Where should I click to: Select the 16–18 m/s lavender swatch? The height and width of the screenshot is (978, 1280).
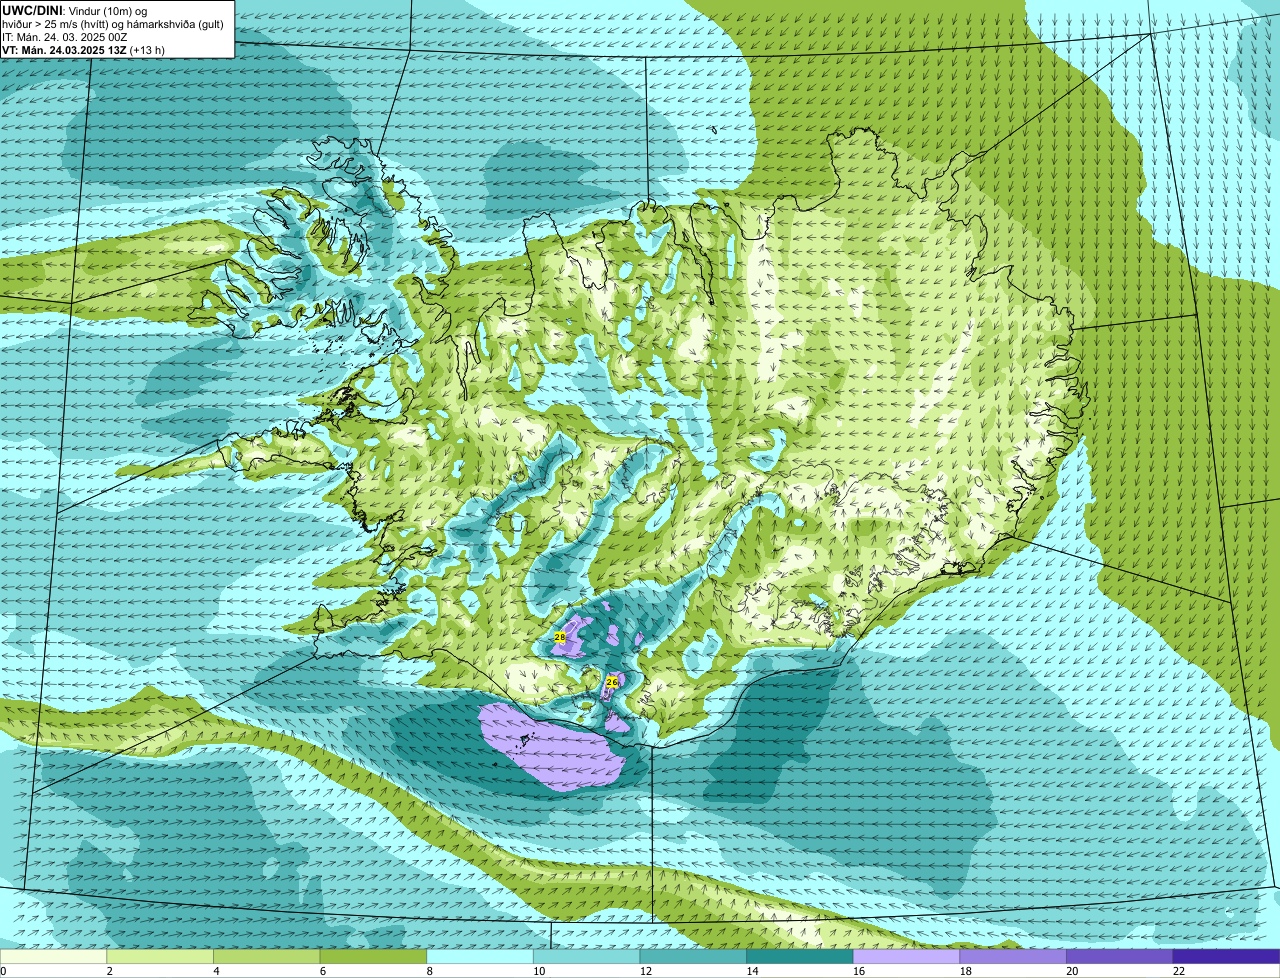click(x=907, y=957)
